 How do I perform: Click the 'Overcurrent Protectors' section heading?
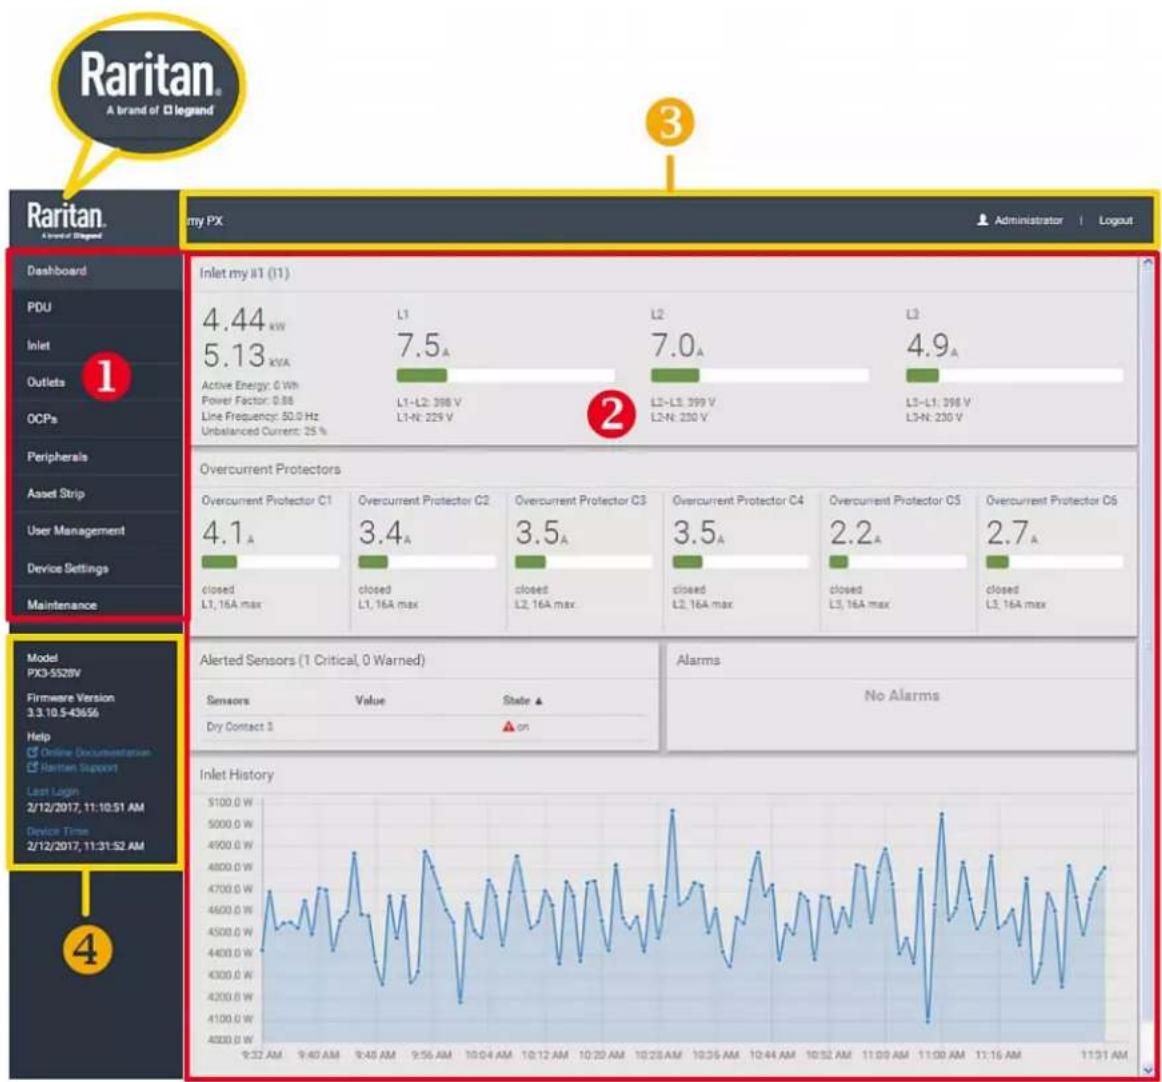click(x=270, y=469)
